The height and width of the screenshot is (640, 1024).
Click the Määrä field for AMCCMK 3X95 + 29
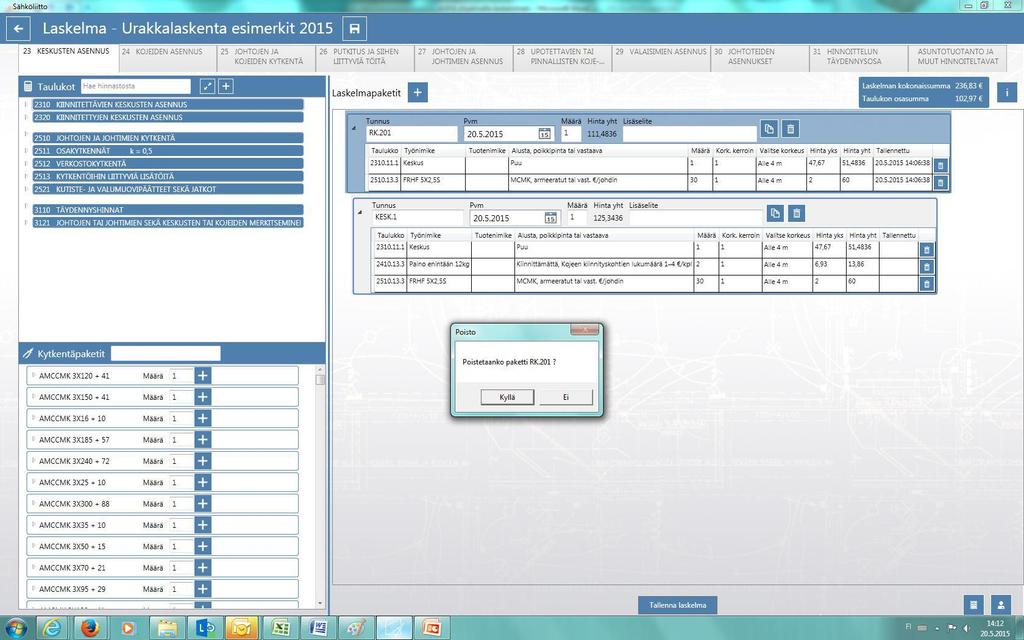[181, 589]
